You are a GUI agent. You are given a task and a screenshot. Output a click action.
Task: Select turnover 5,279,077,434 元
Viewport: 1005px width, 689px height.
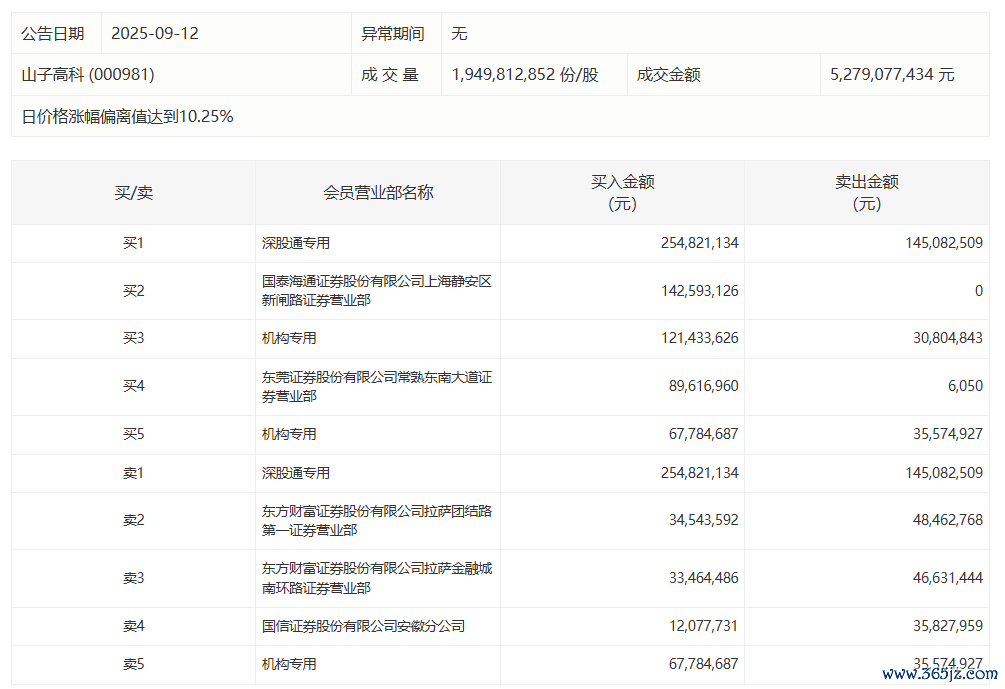[892, 74]
